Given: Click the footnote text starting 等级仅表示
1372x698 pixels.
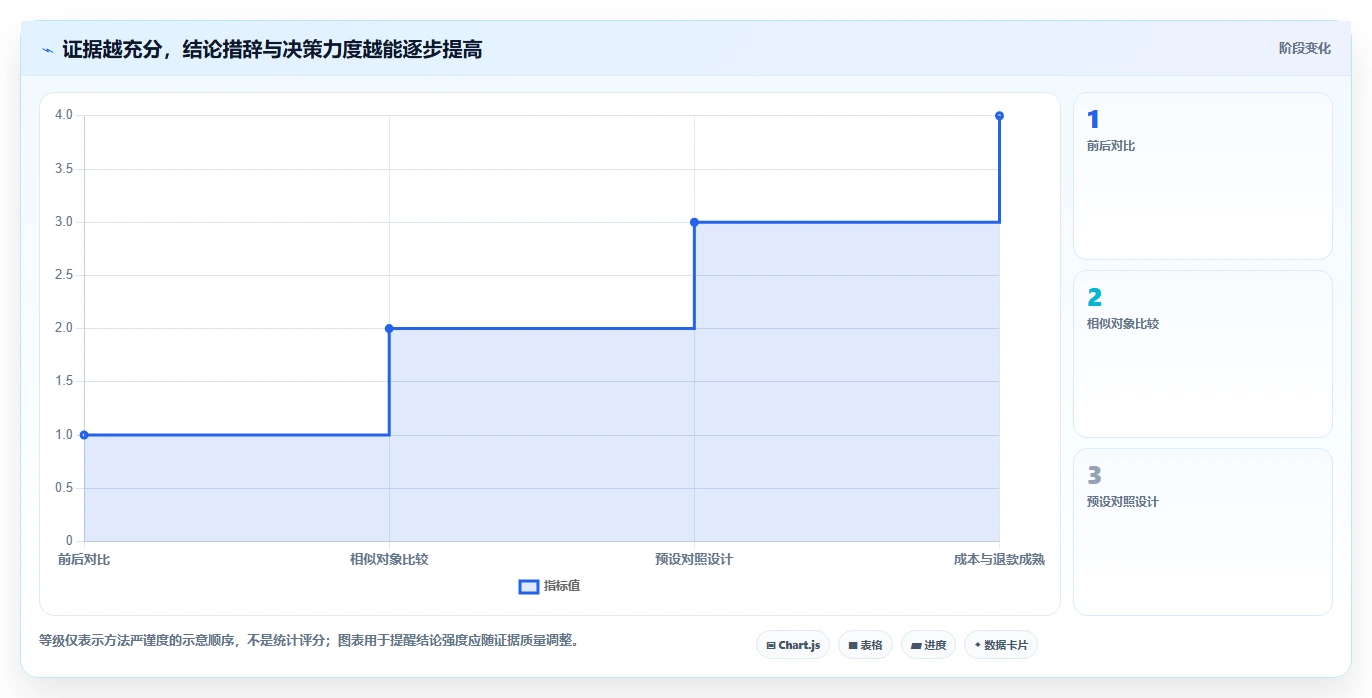Looking at the screenshot, I should (309, 640).
